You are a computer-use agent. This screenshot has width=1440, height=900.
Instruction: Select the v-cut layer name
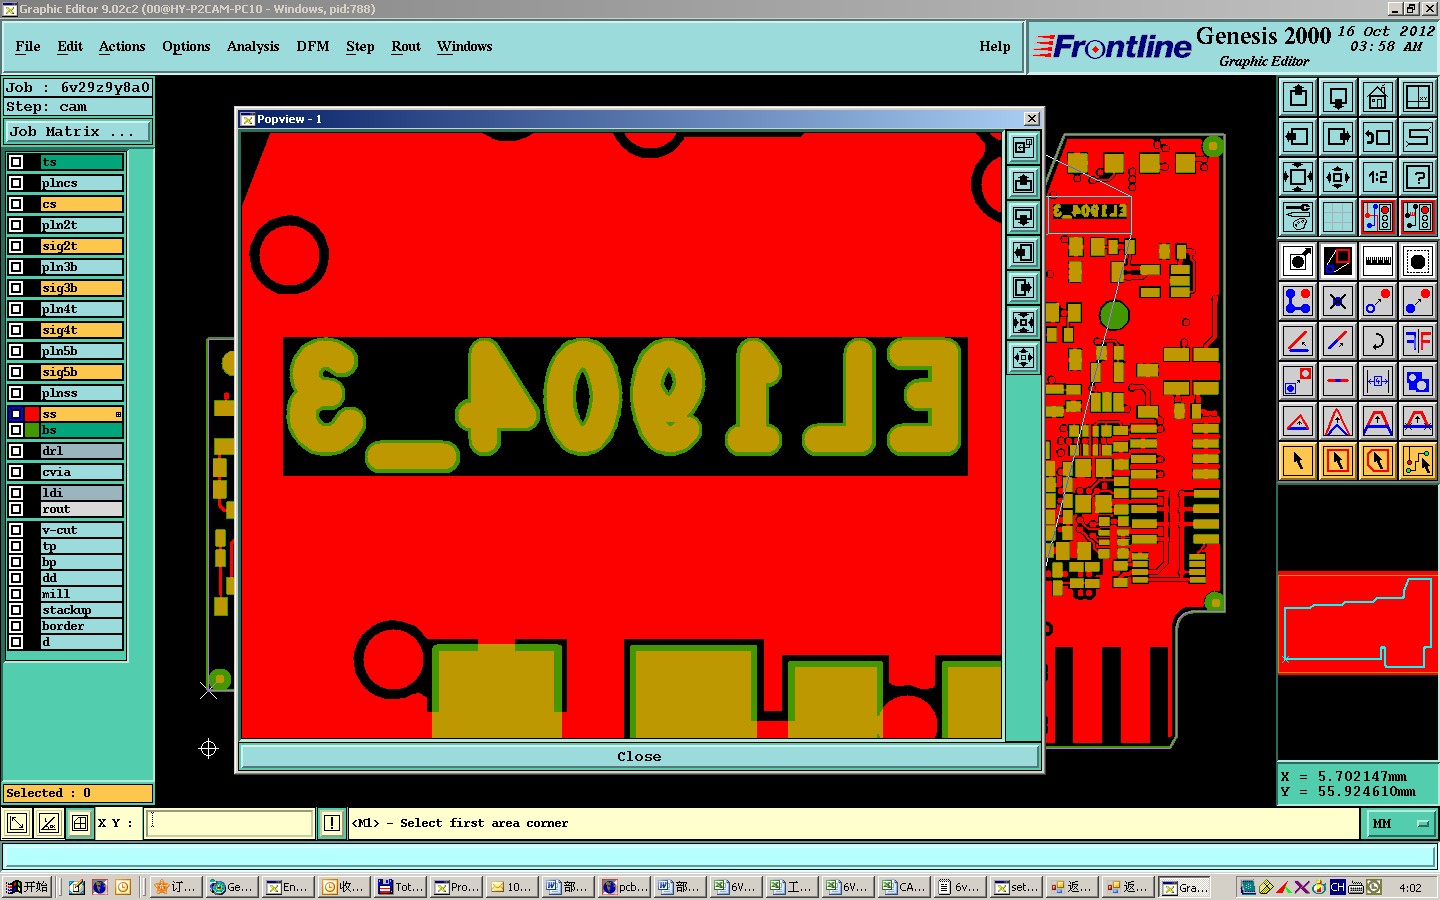pyautogui.click(x=81, y=530)
